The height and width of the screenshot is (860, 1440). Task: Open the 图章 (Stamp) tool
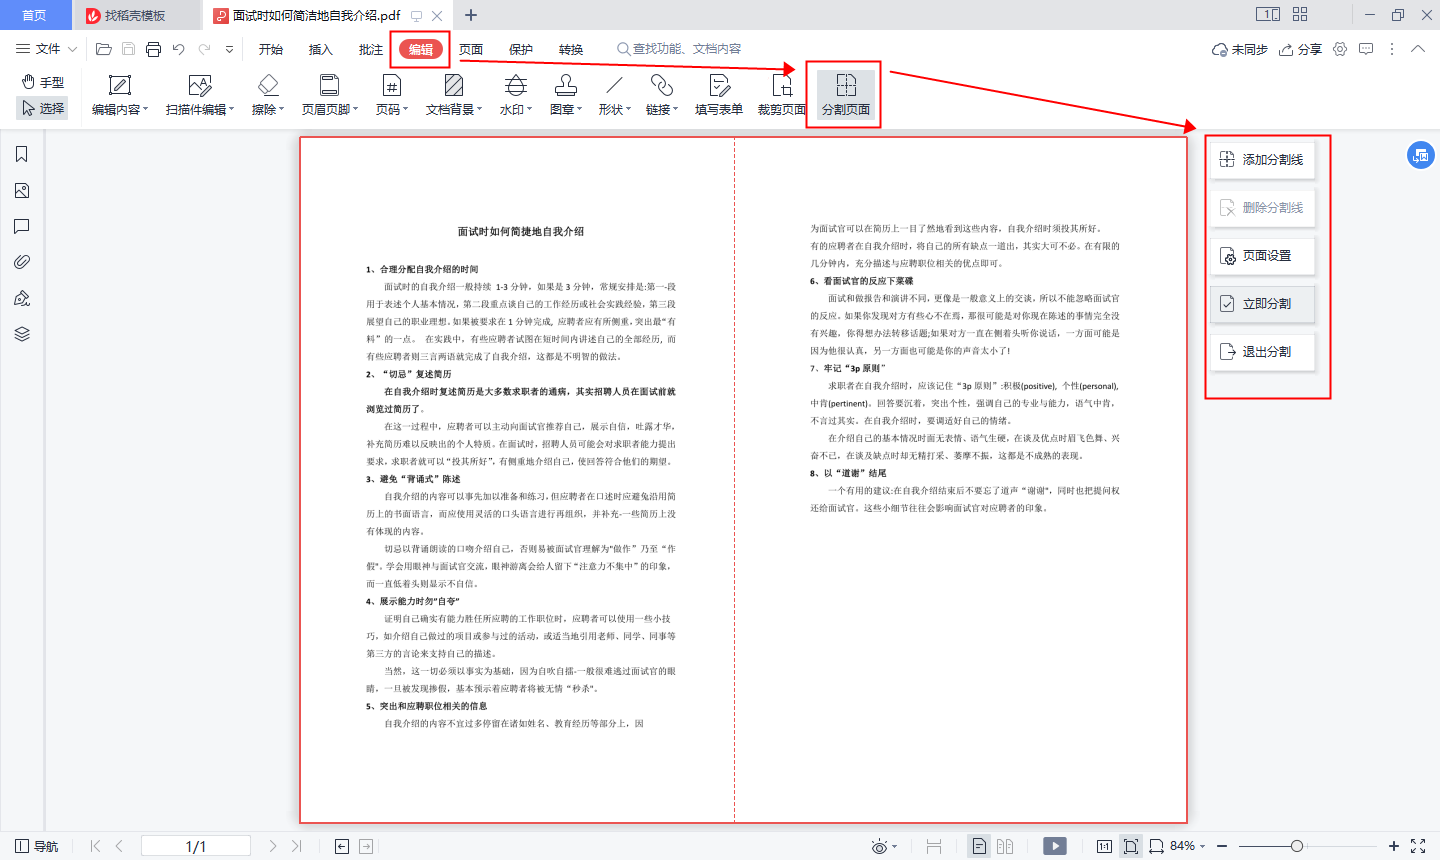563,95
